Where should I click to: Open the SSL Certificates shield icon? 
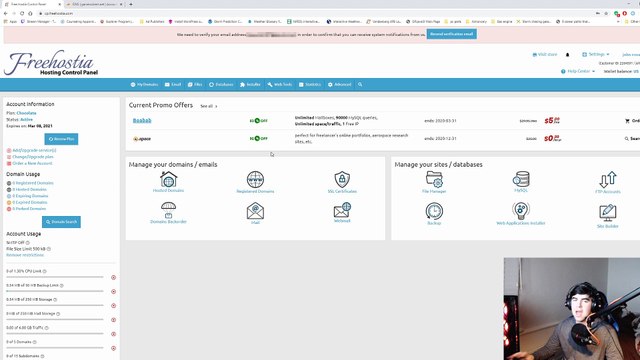pos(342,179)
